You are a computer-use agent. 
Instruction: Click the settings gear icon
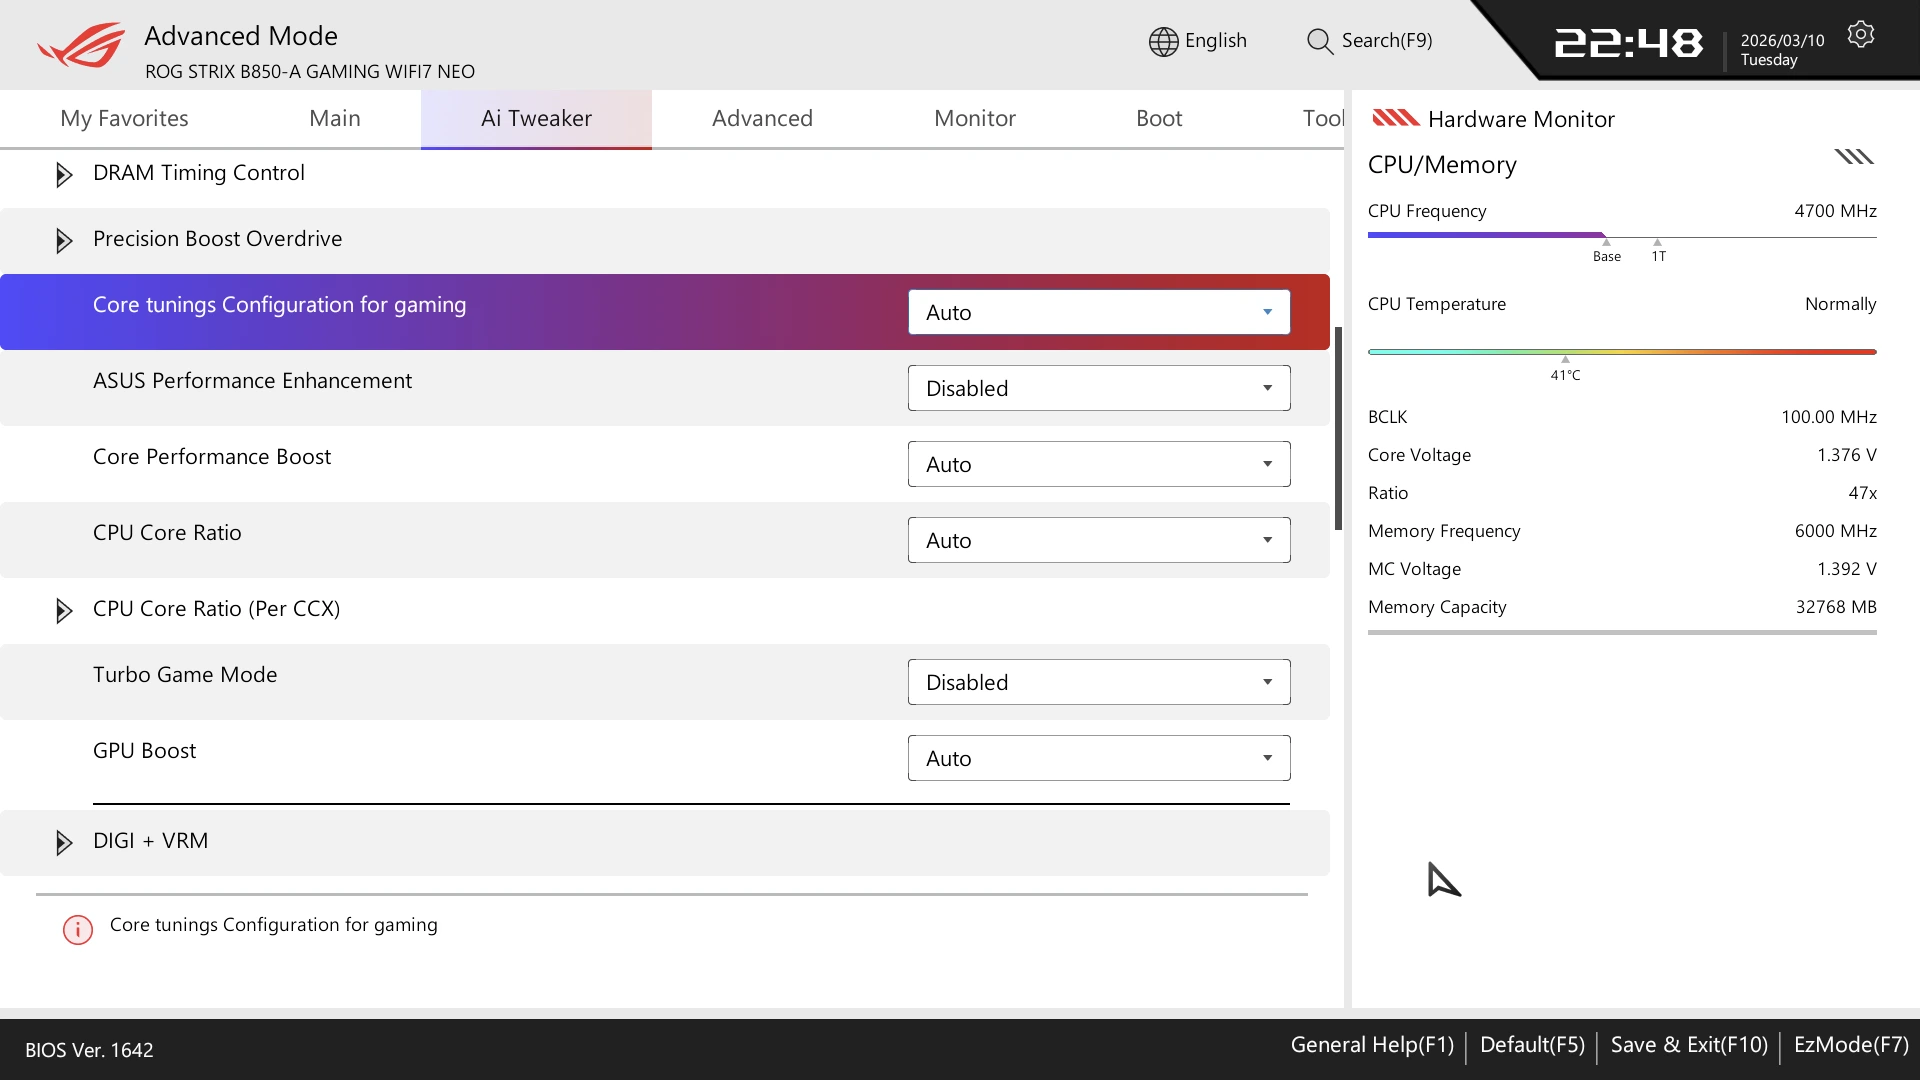(x=1860, y=35)
